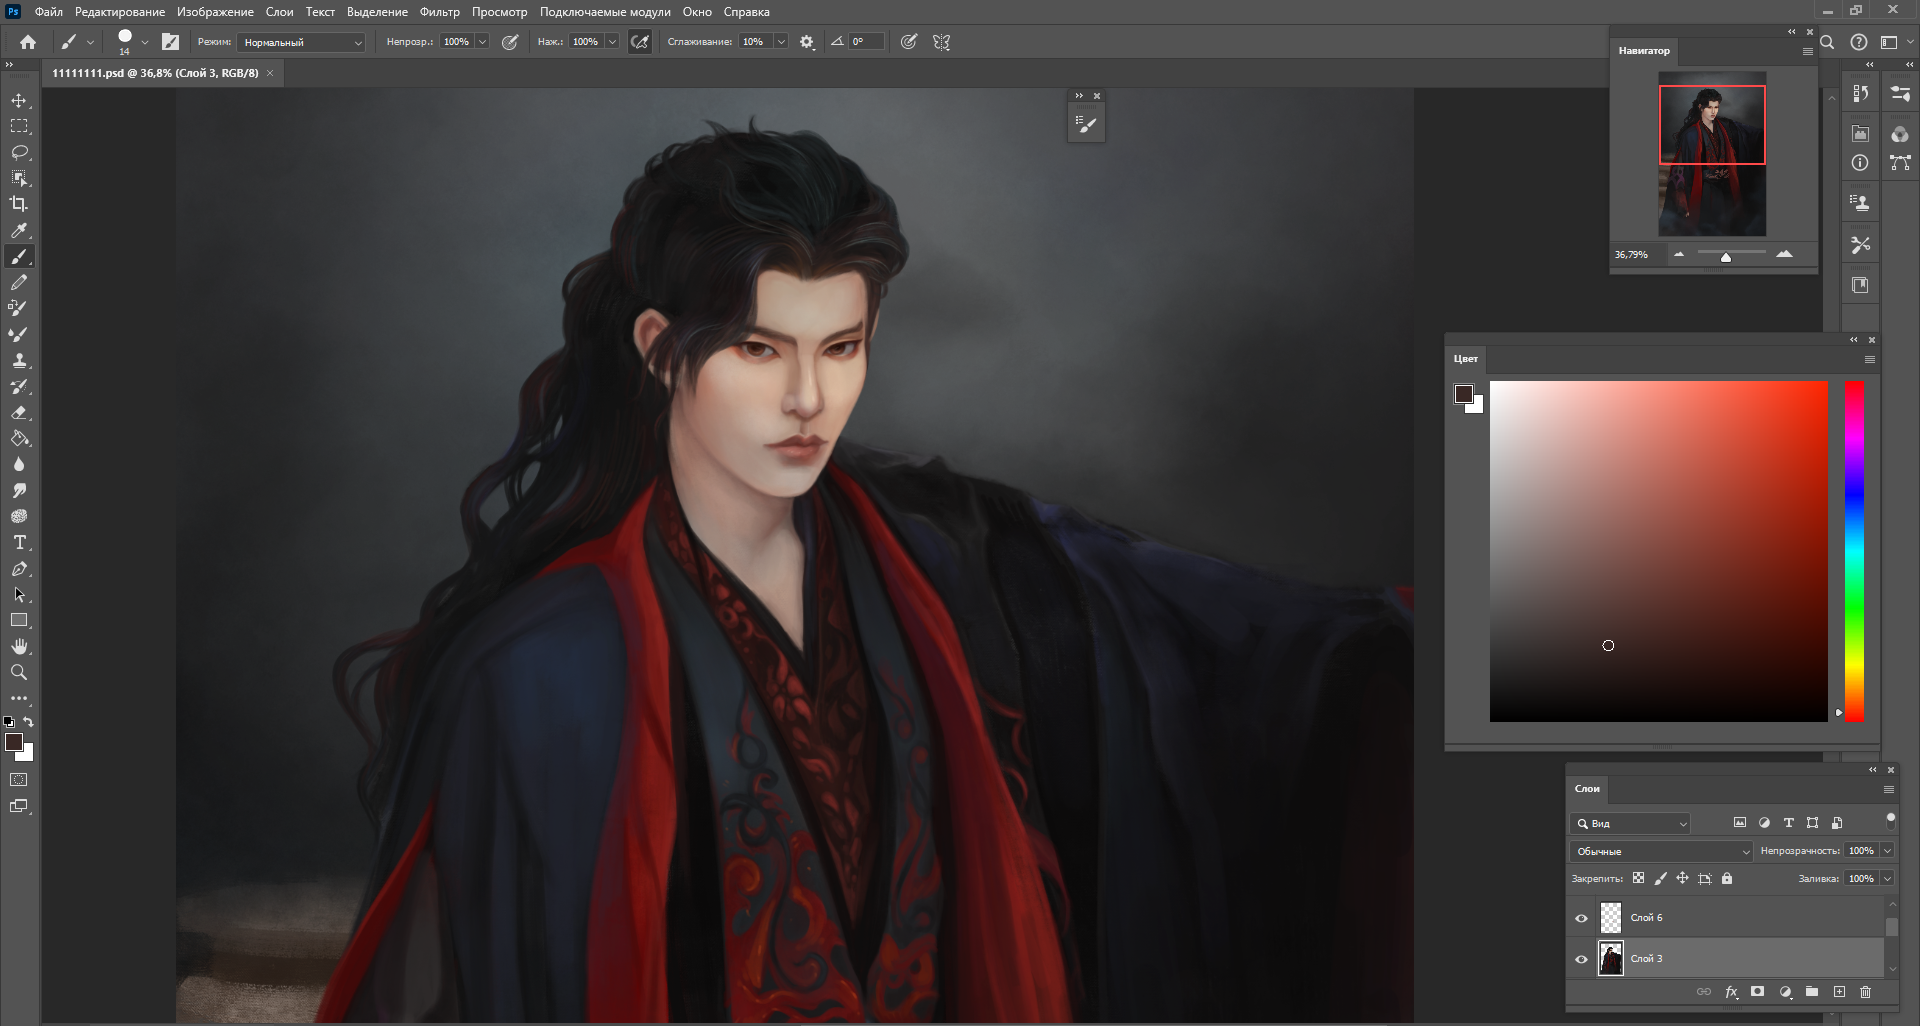Select the Rectangle shape tool
This screenshot has width=1920, height=1026.
tap(19, 620)
